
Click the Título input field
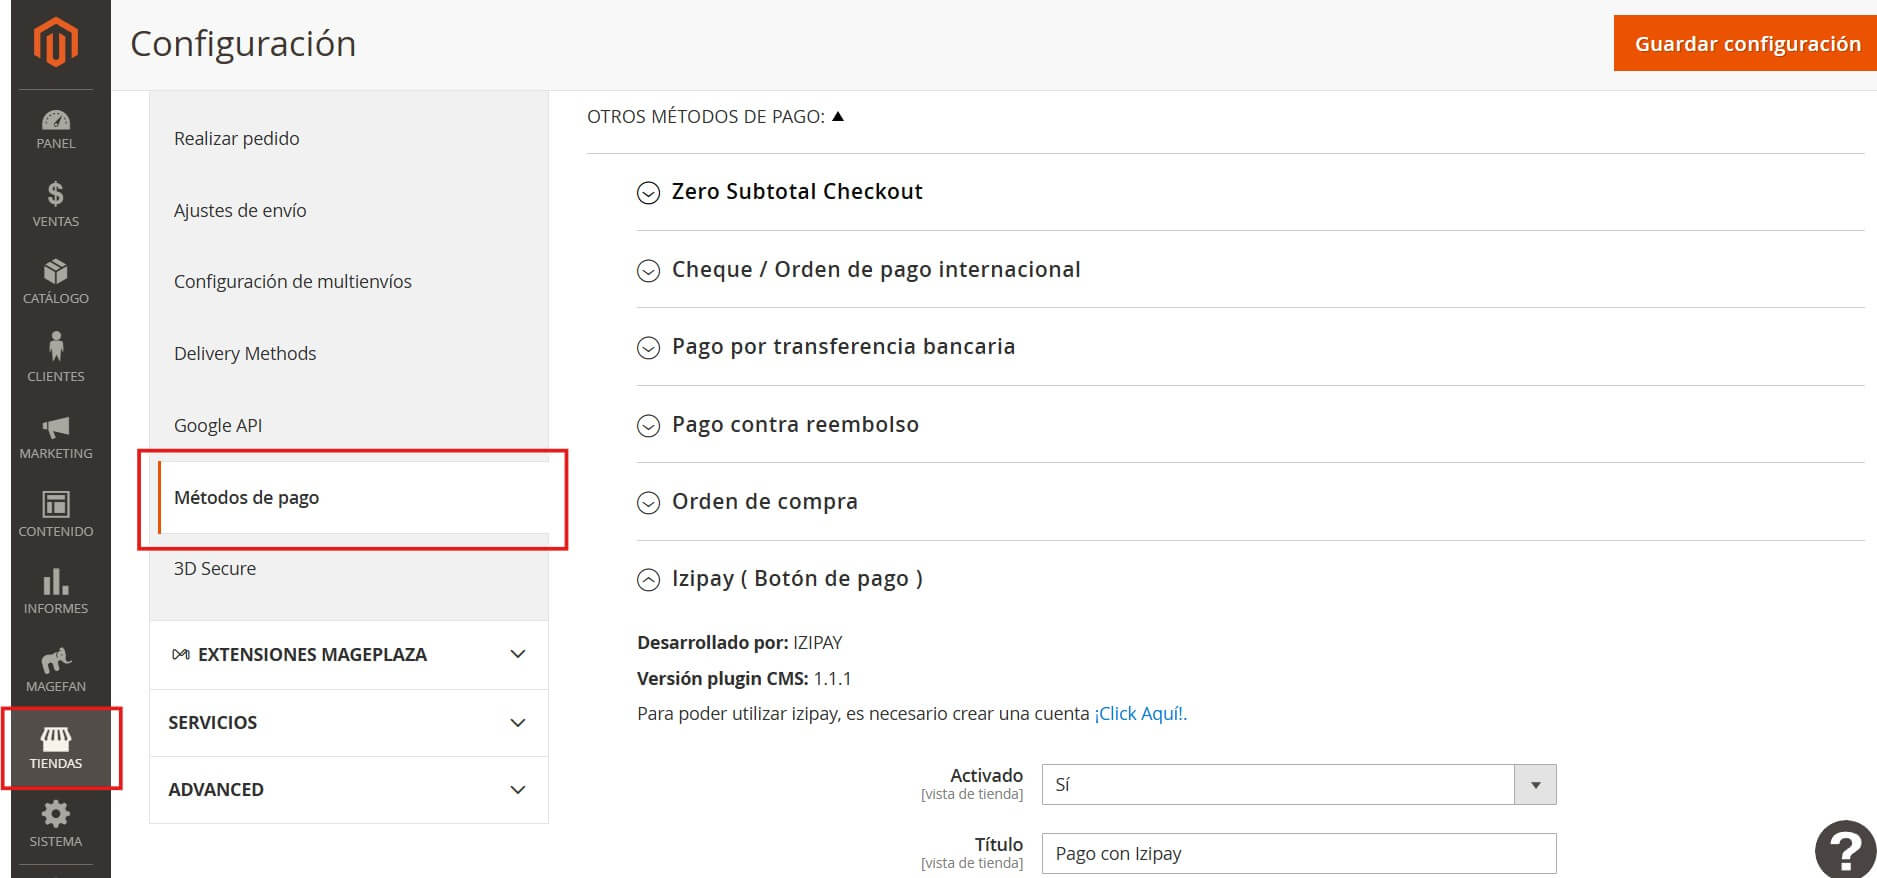click(x=1298, y=854)
